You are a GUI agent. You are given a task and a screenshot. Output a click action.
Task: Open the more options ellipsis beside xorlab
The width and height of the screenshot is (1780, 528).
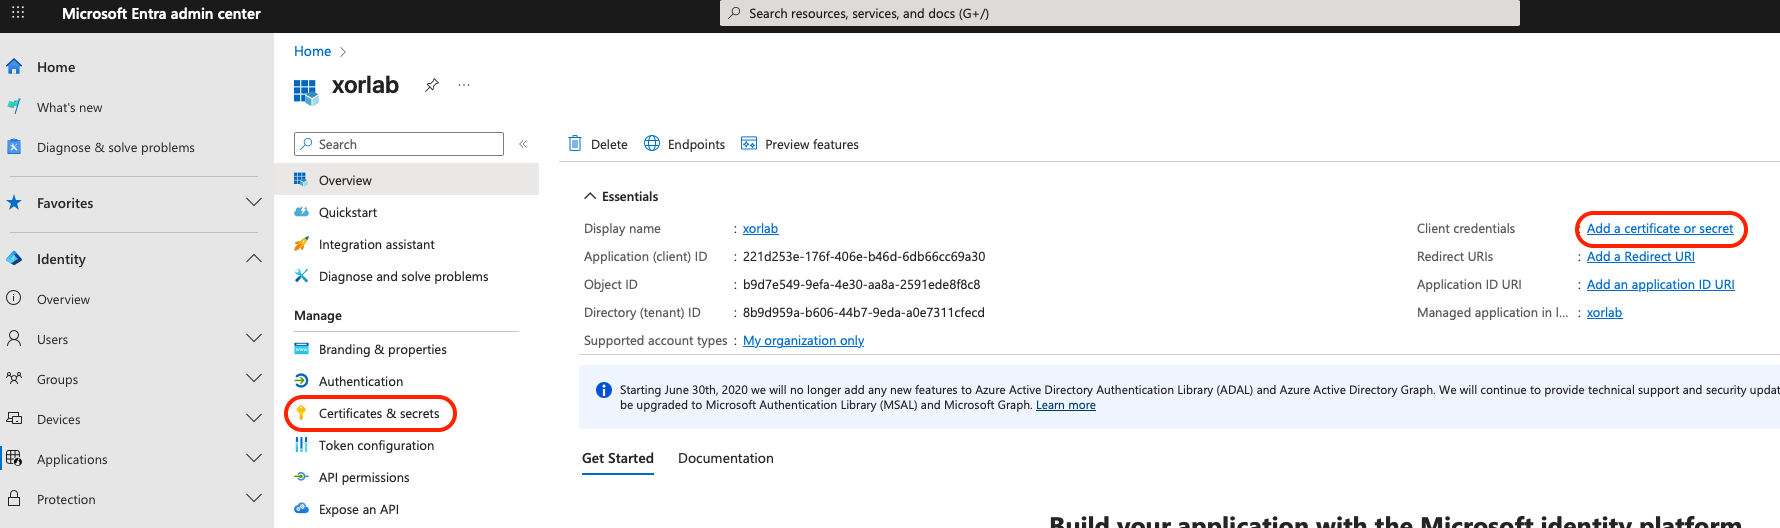pos(464,85)
